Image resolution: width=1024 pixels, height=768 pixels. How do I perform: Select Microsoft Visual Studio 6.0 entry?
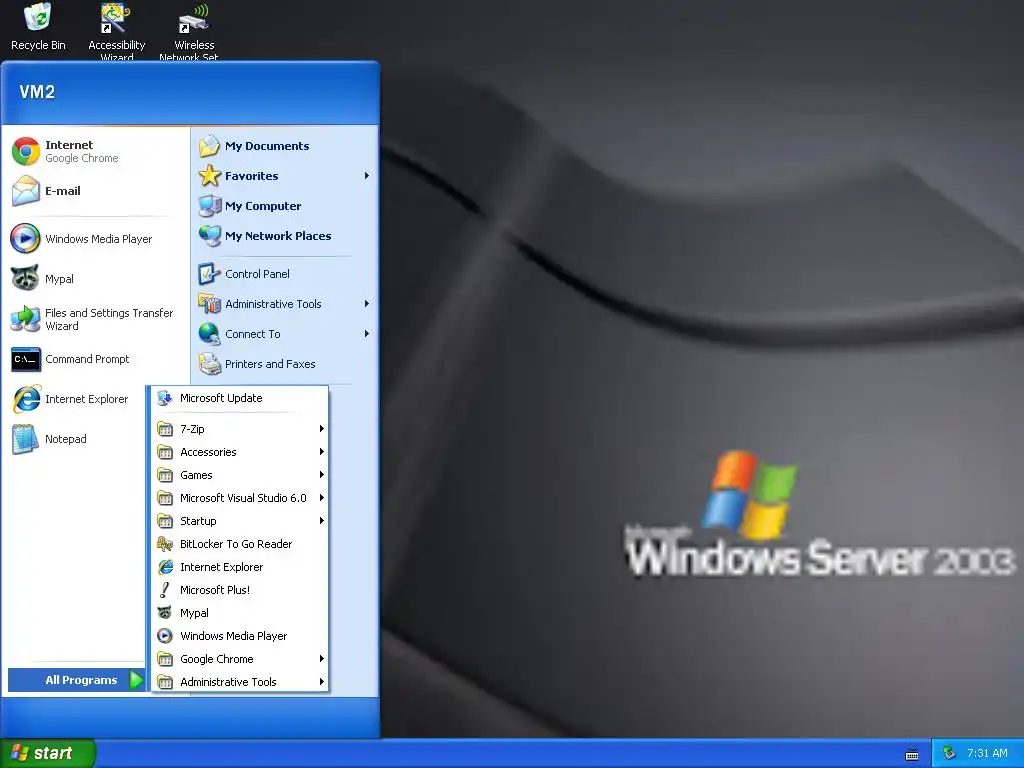240,498
